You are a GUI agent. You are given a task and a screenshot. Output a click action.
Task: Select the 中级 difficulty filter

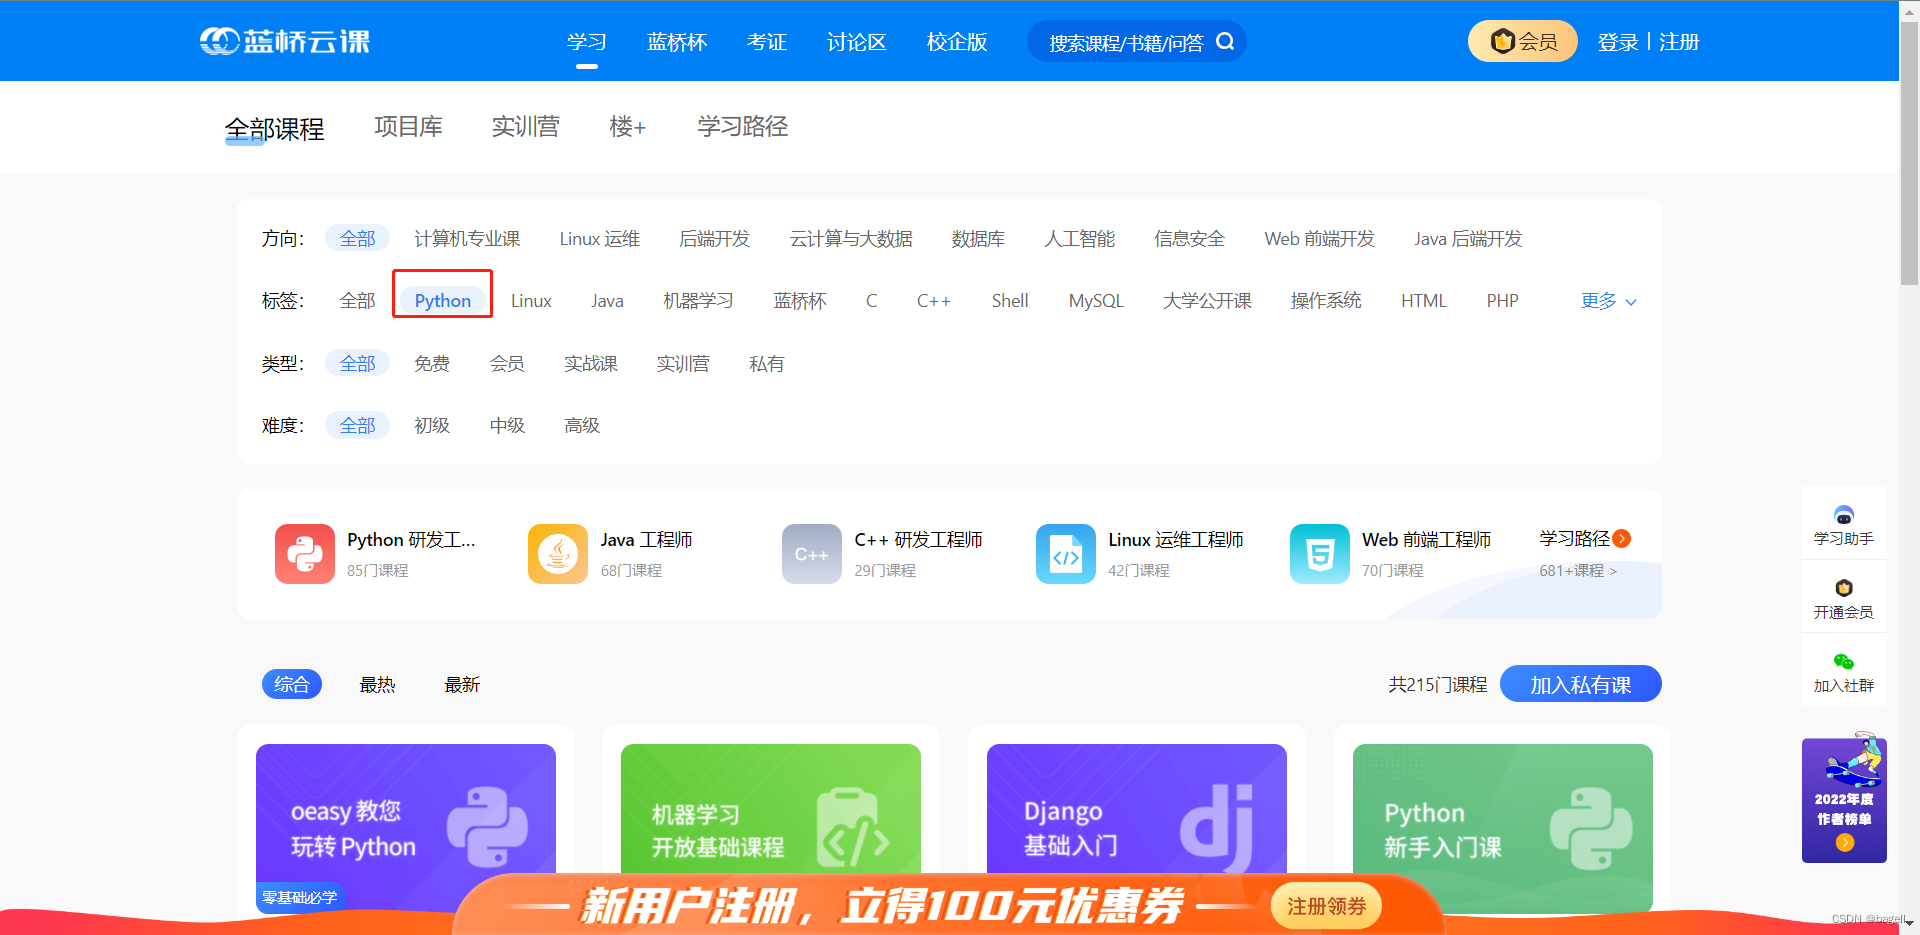507,426
